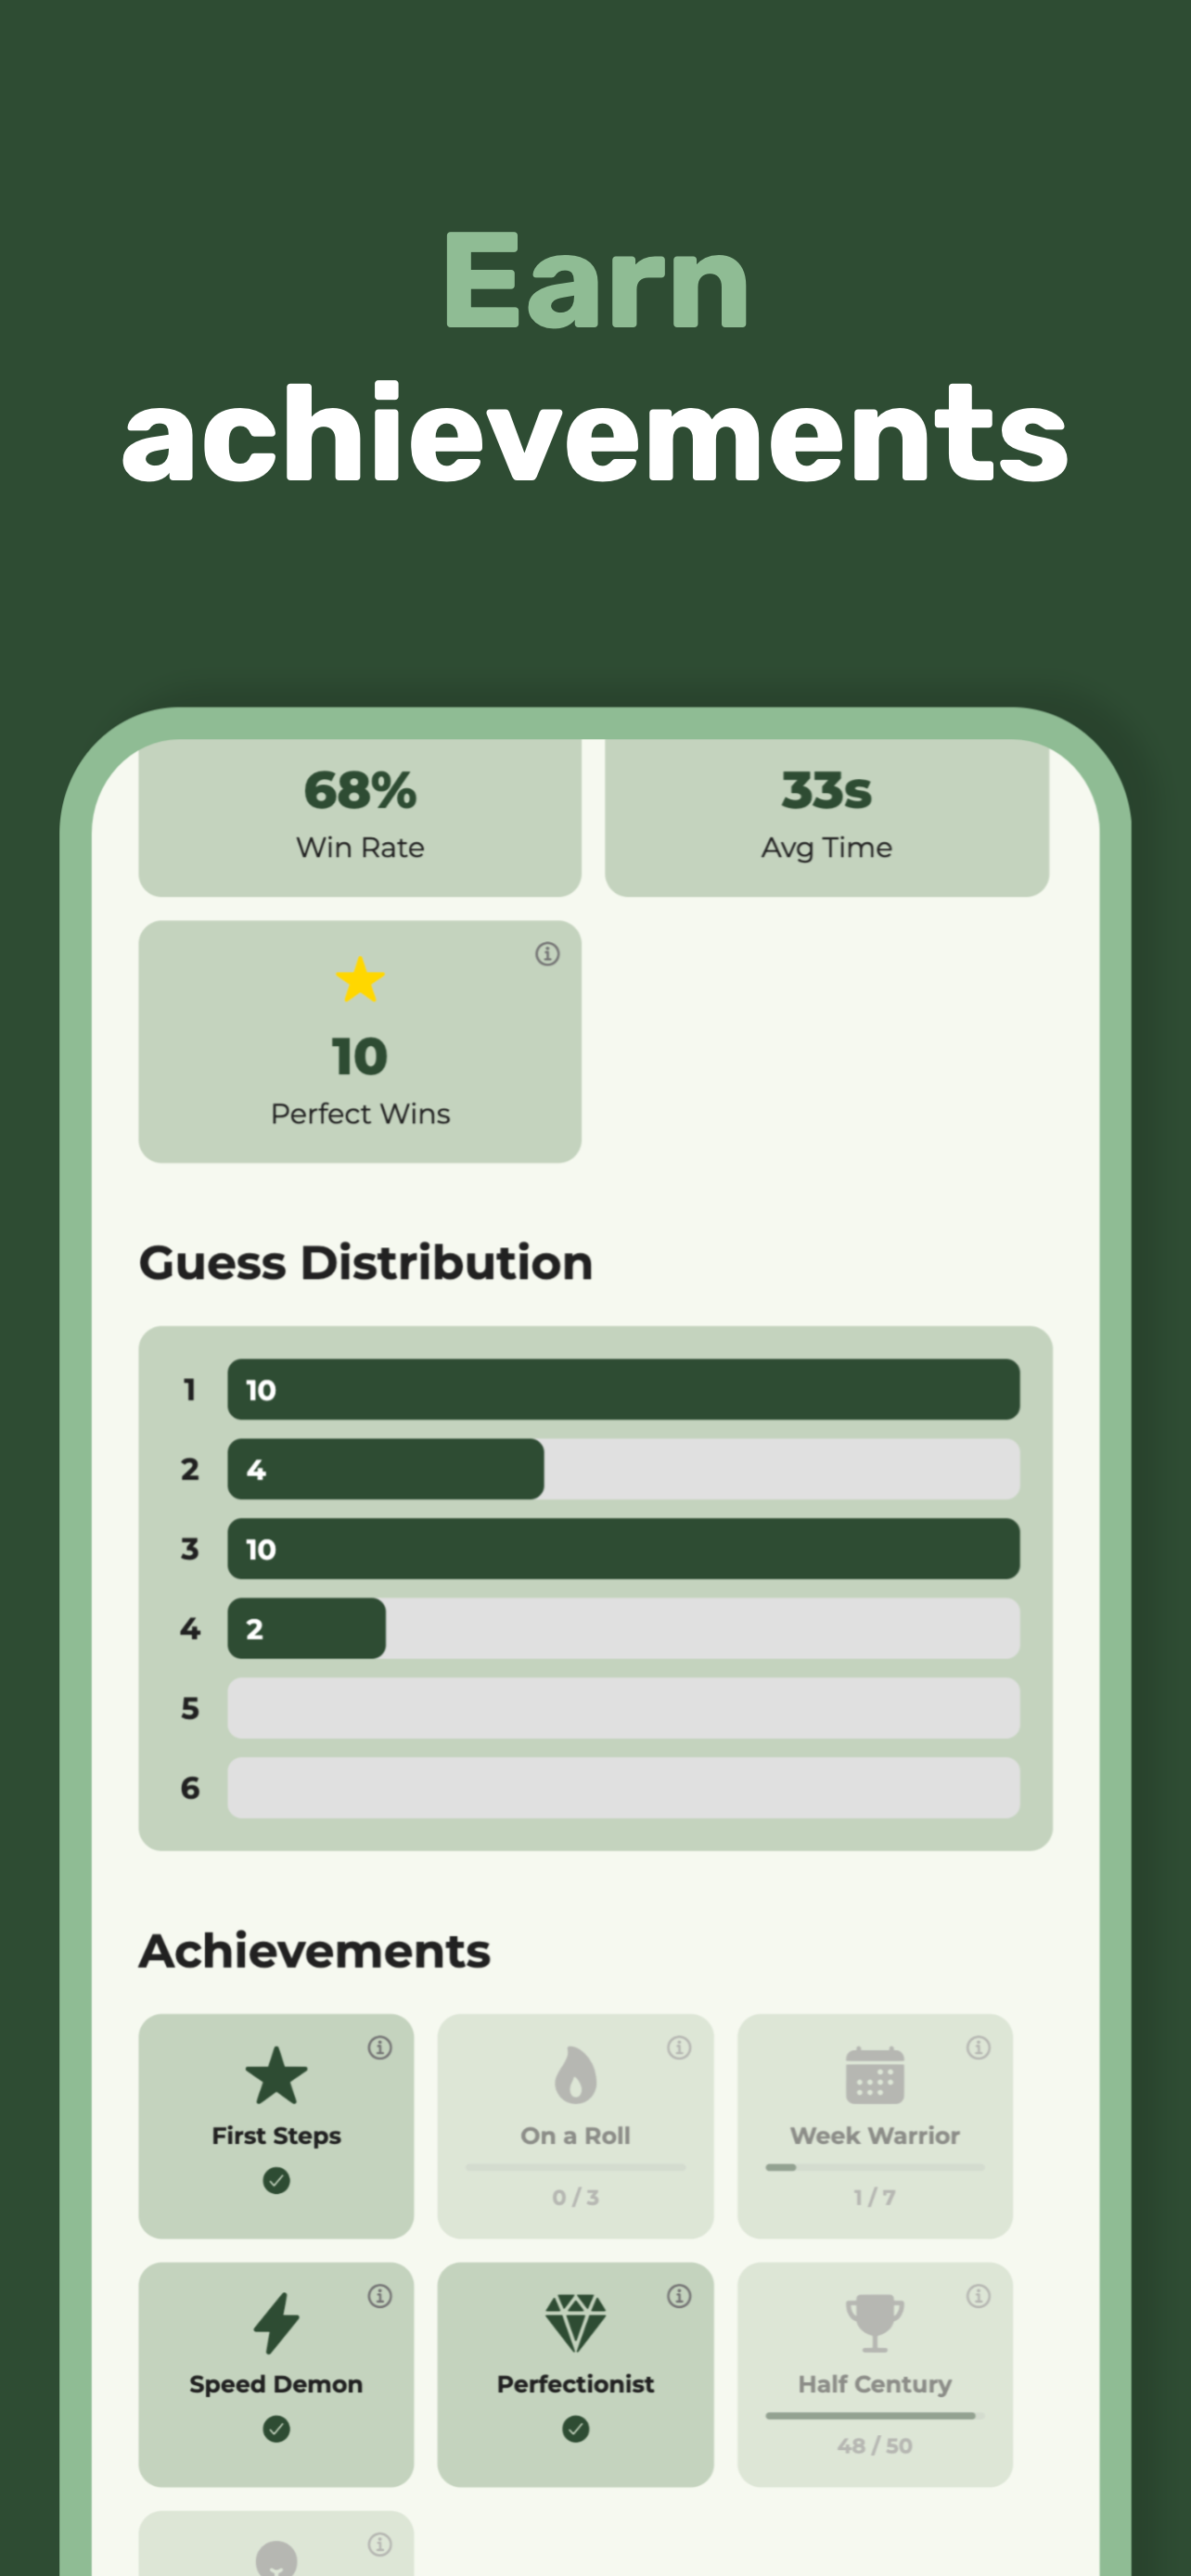
Task: Select guess distribution bar for row 2
Action: 623,1469
